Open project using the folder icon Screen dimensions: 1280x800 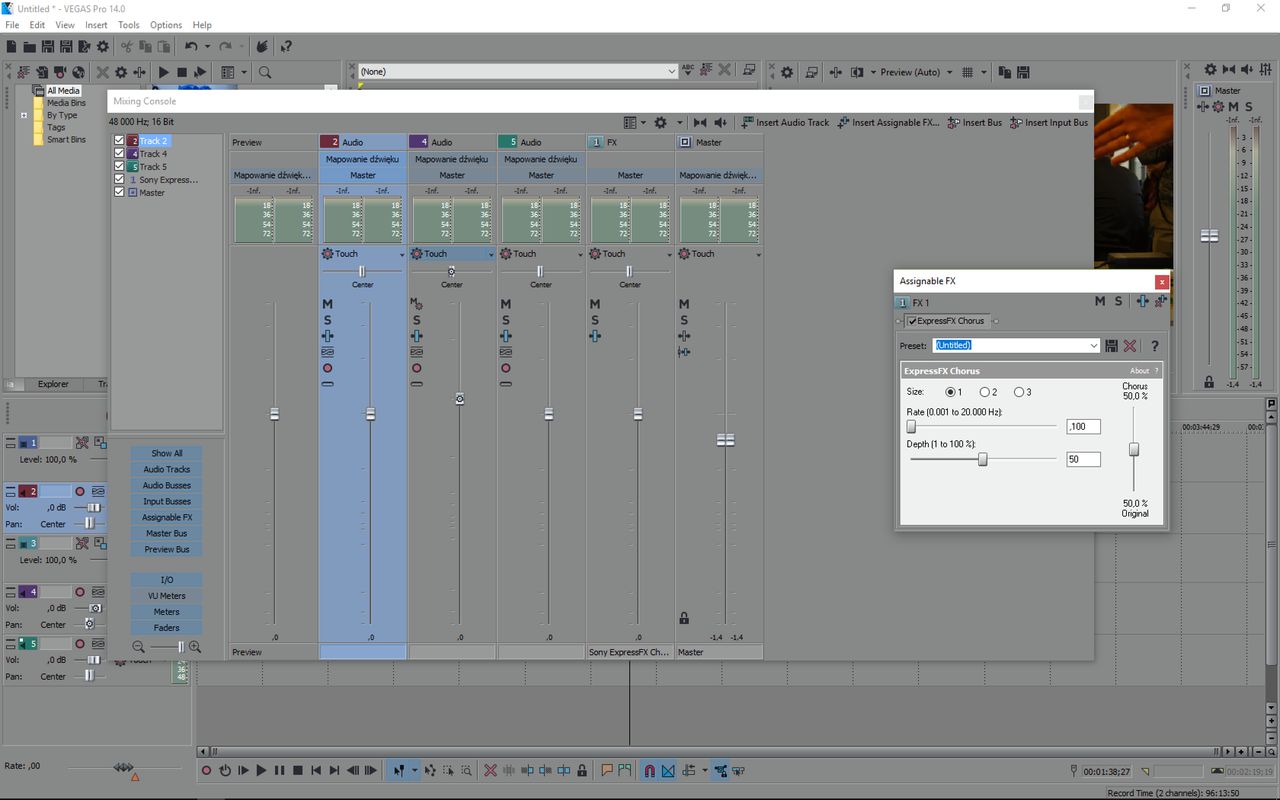(30, 46)
